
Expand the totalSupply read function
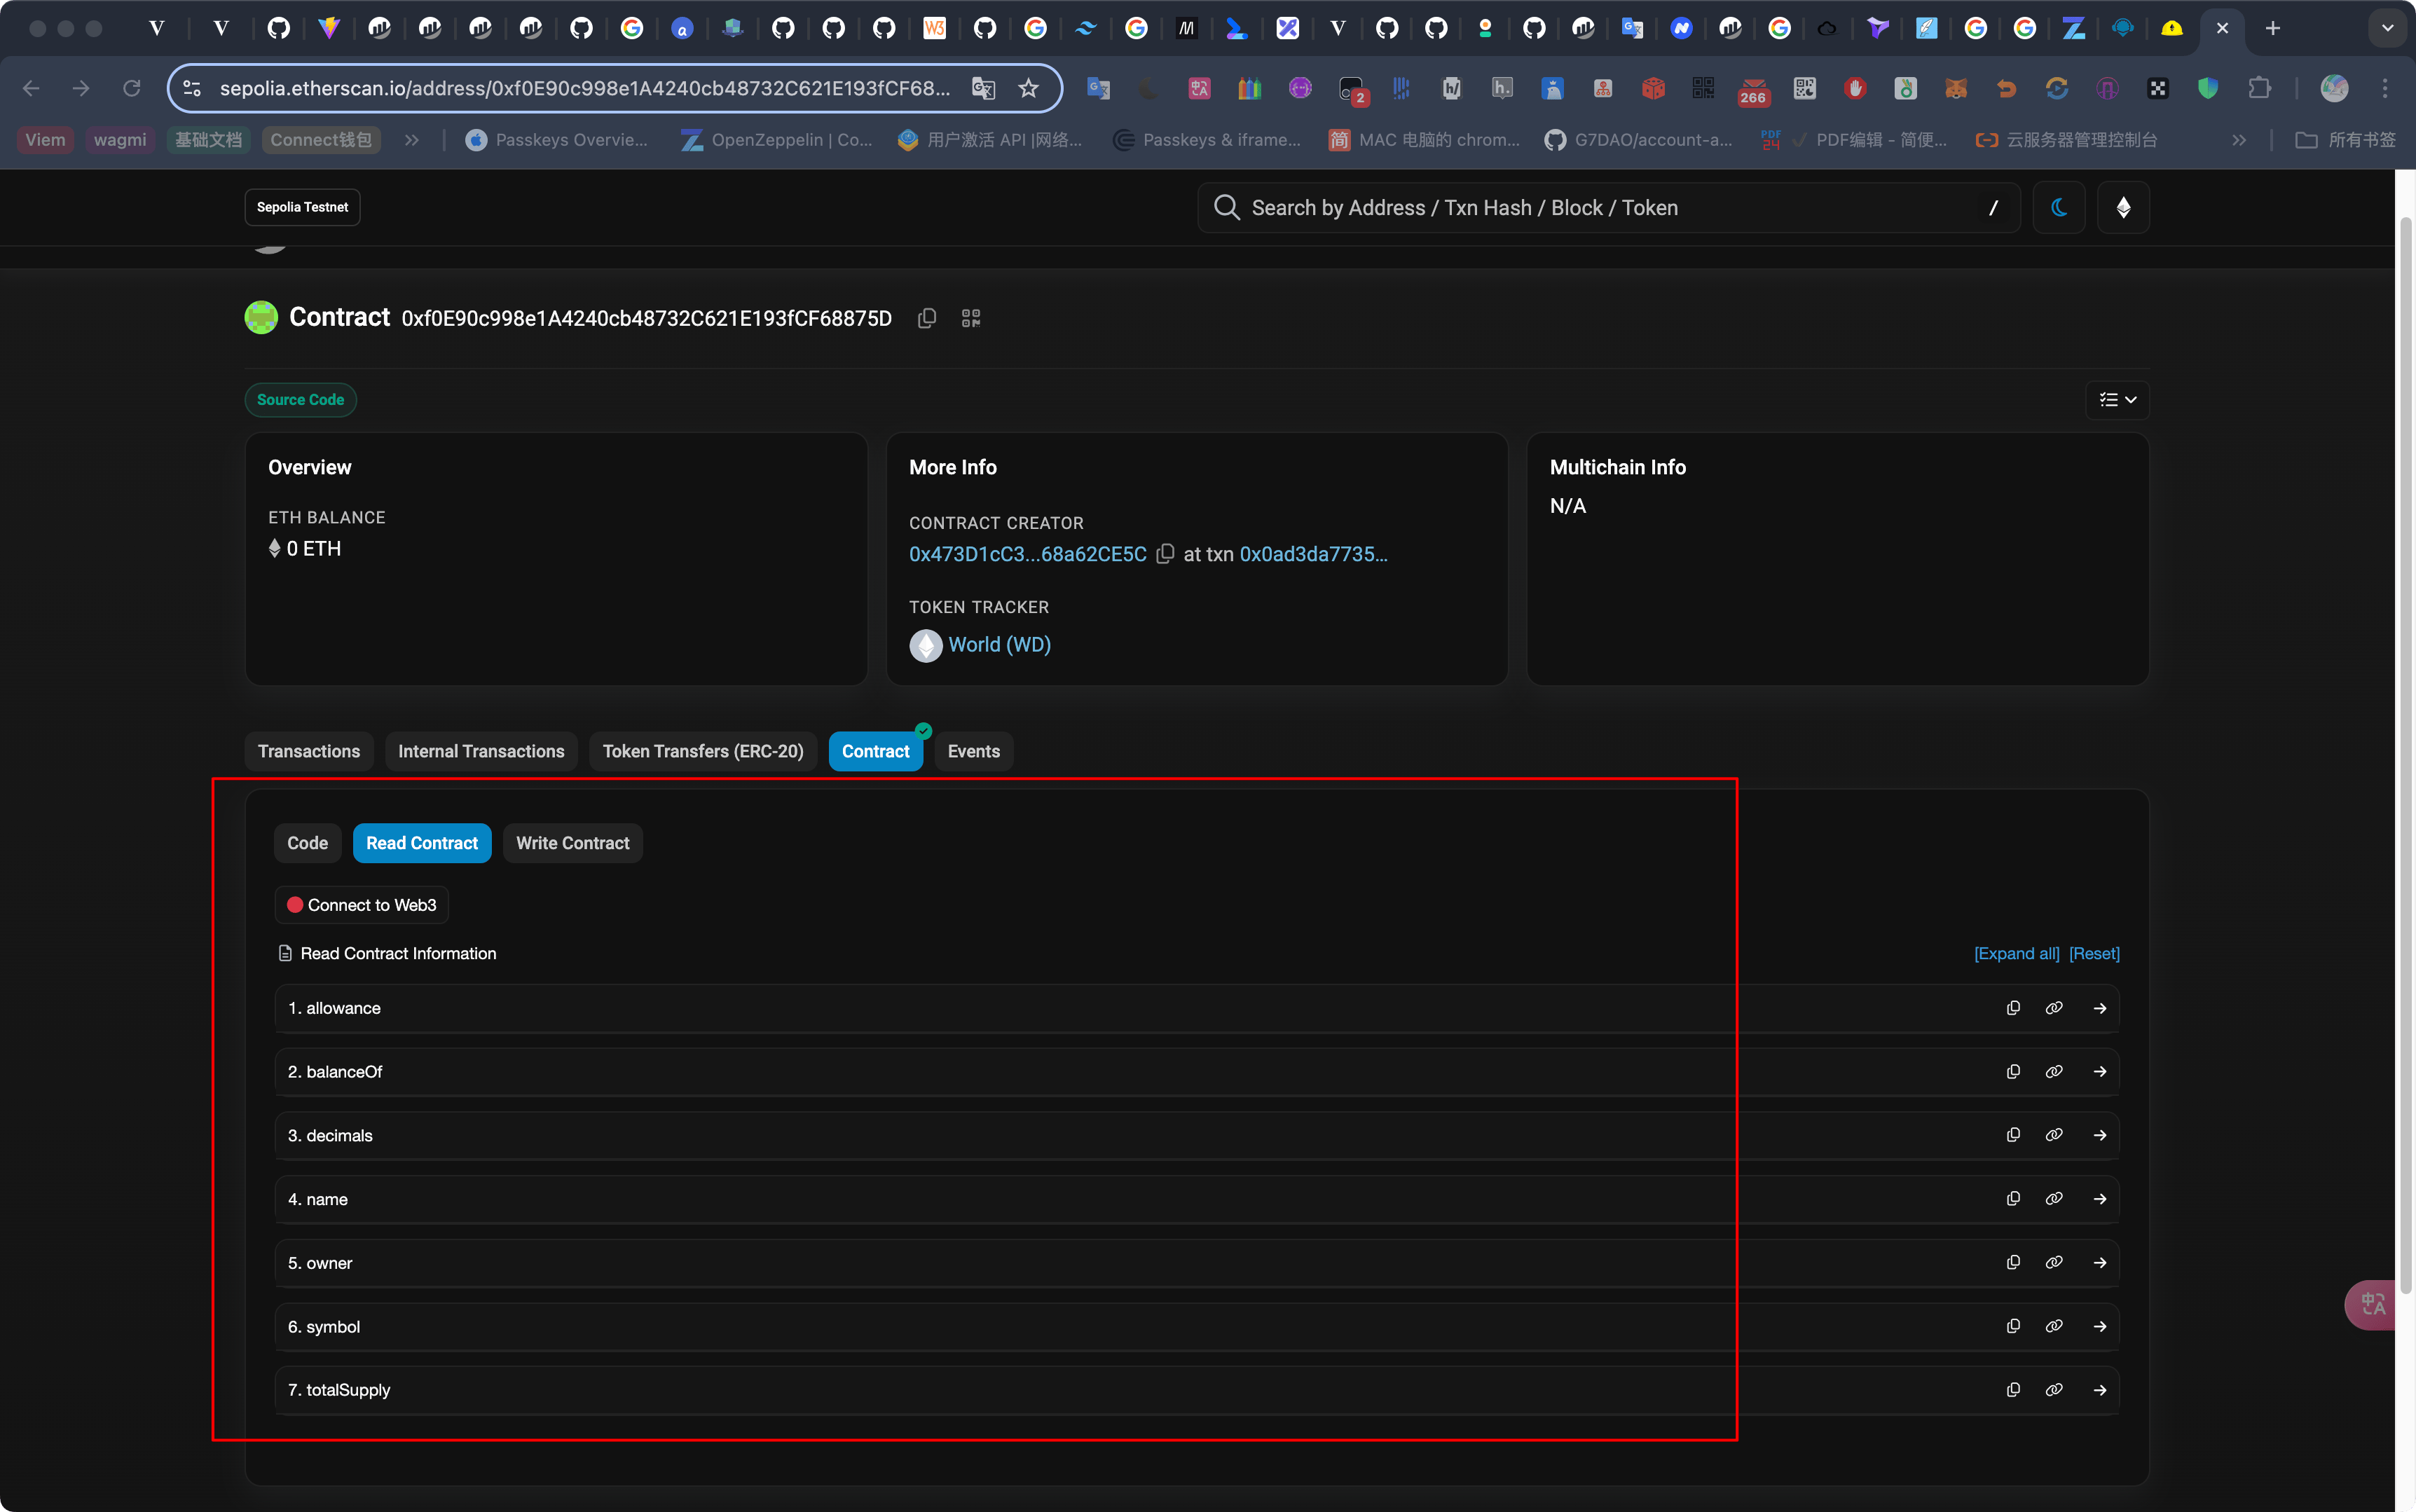coord(2100,1390)
